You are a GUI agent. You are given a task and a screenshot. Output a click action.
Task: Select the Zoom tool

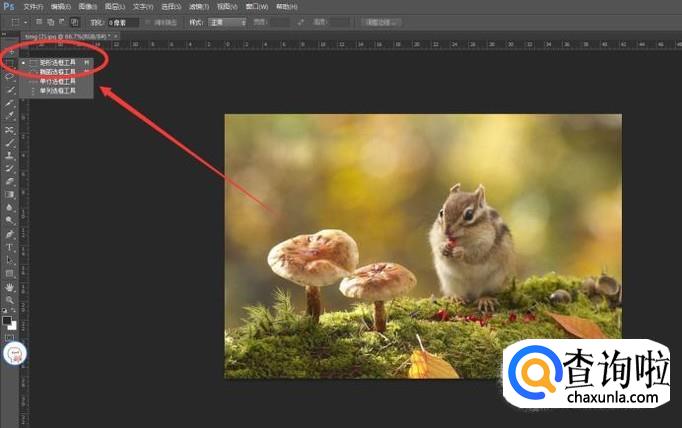tap(10, 300)
